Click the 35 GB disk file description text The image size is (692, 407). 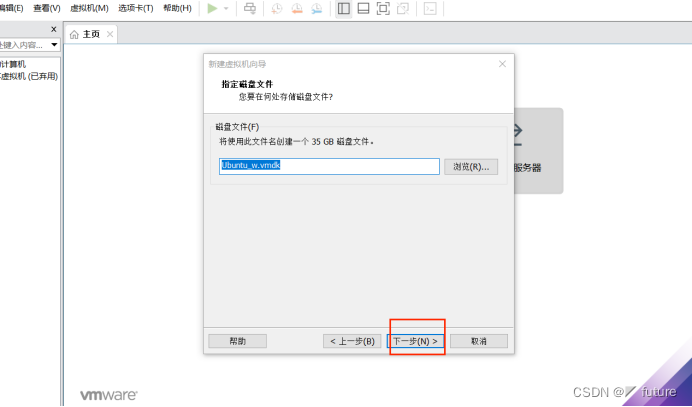click(x=297, y=142)
